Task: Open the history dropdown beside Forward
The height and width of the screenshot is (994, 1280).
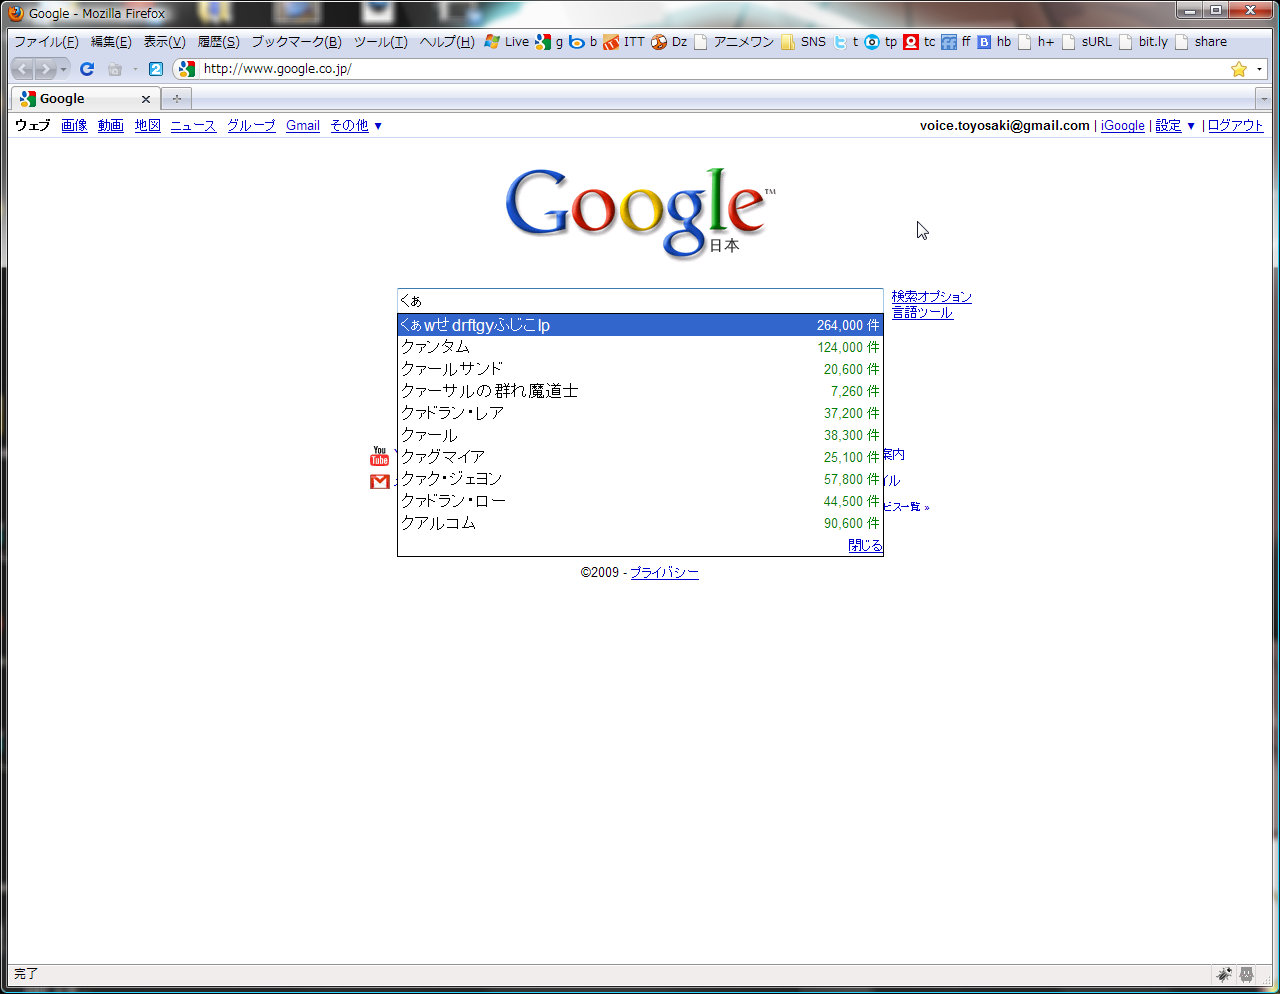Action: tap(64, 69)
